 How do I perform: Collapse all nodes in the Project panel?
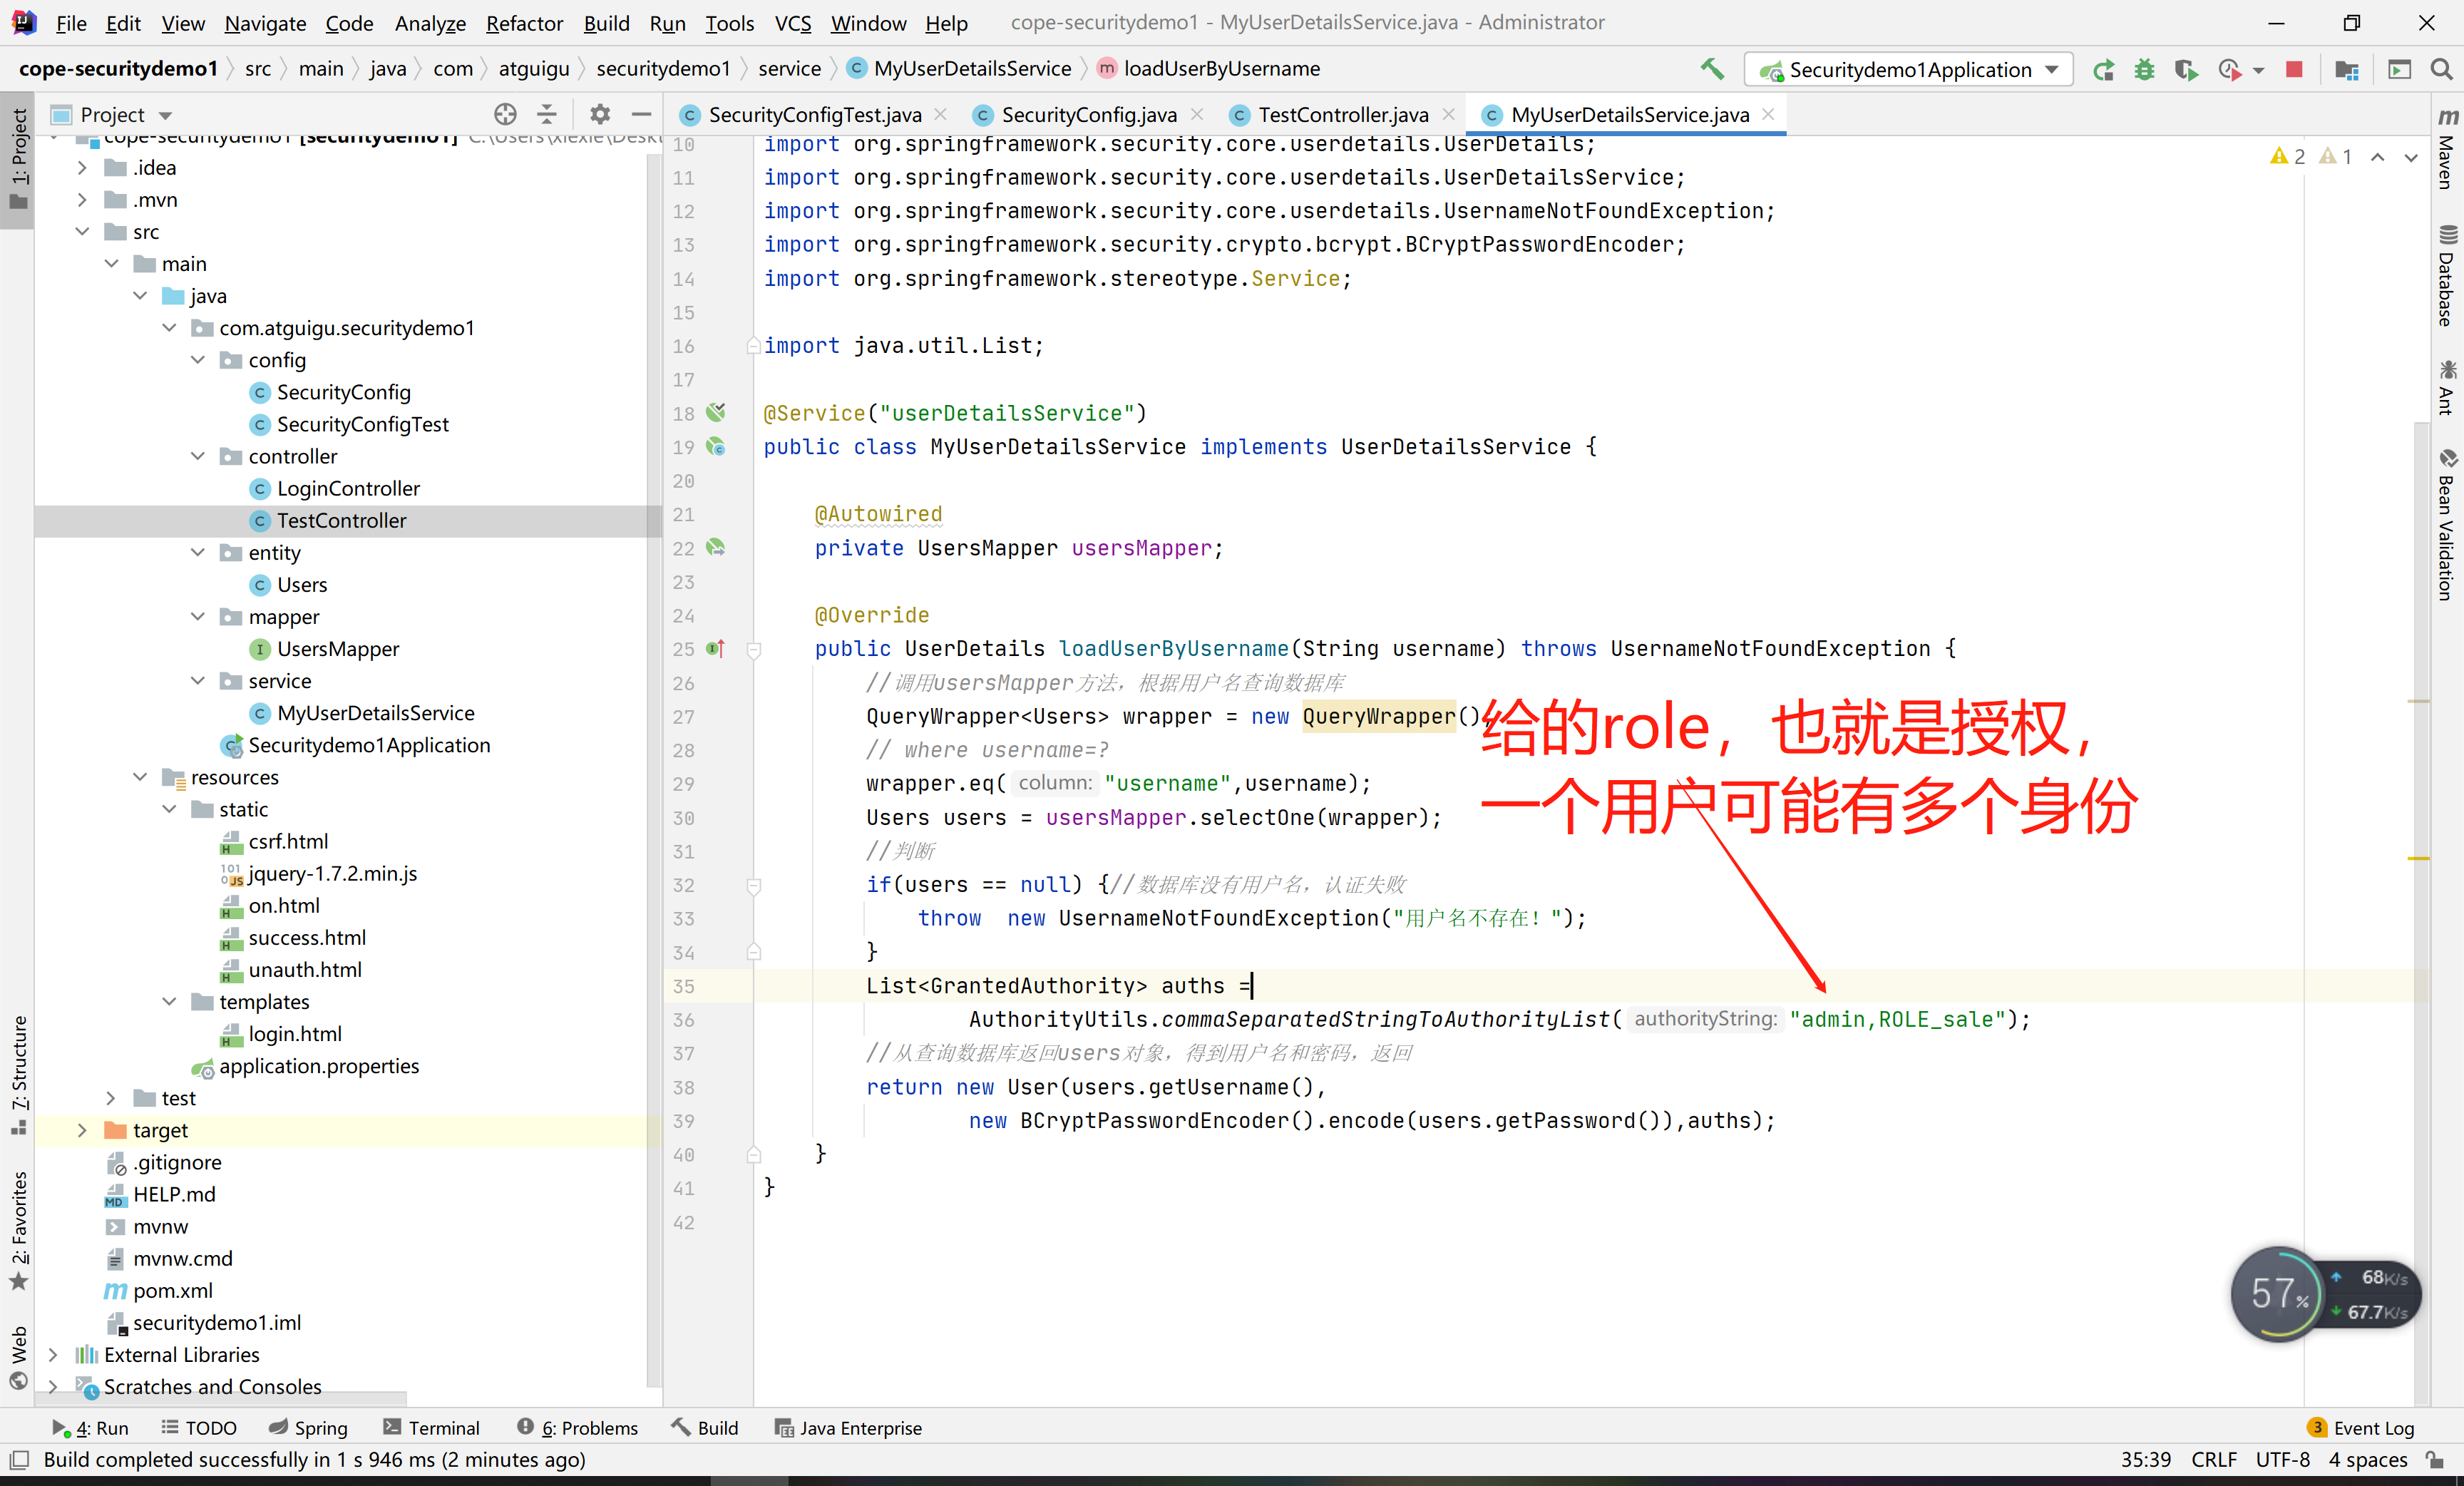coord(547,114)
